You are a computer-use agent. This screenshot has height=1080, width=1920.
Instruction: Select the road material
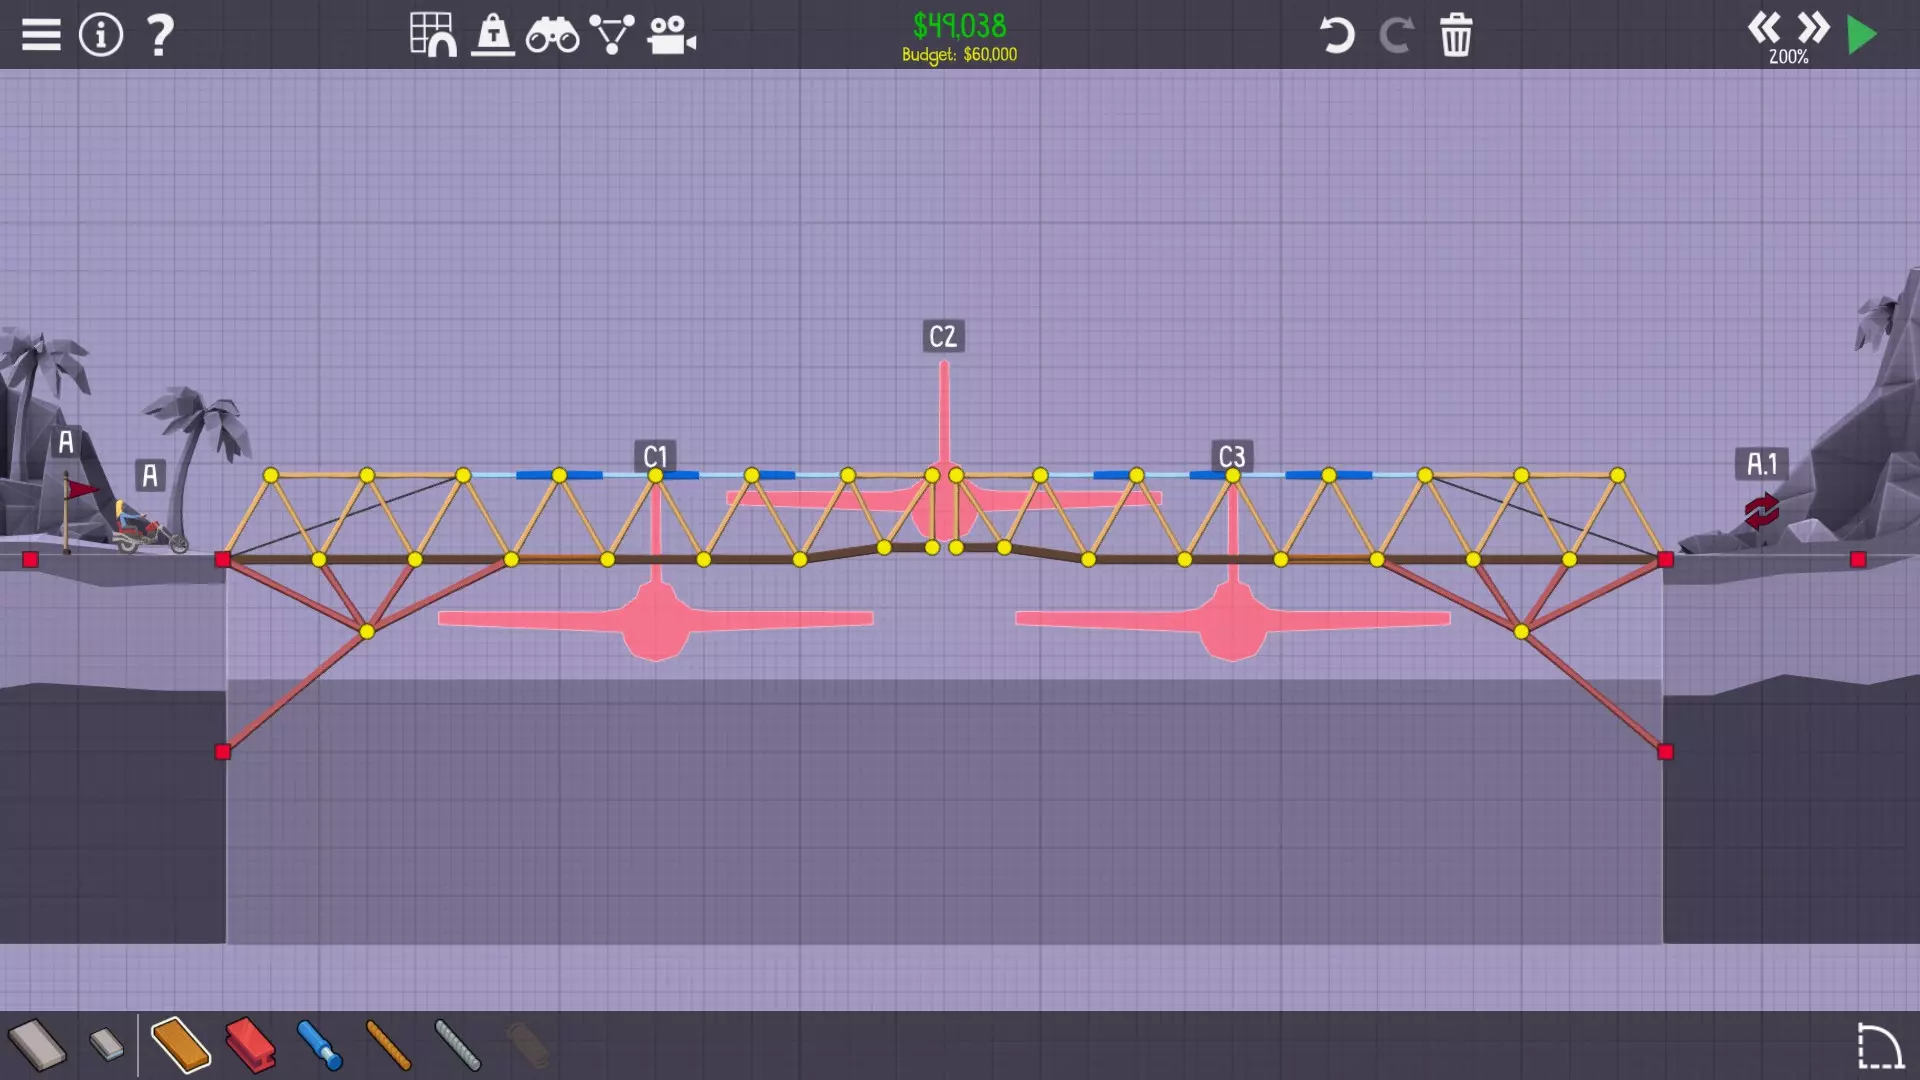pyautogui.click(x=37, y=1045)
